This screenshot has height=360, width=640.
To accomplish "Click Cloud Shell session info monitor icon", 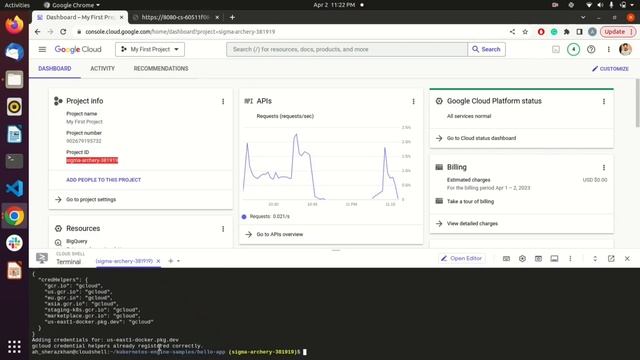I will click(x=554, y=258).
